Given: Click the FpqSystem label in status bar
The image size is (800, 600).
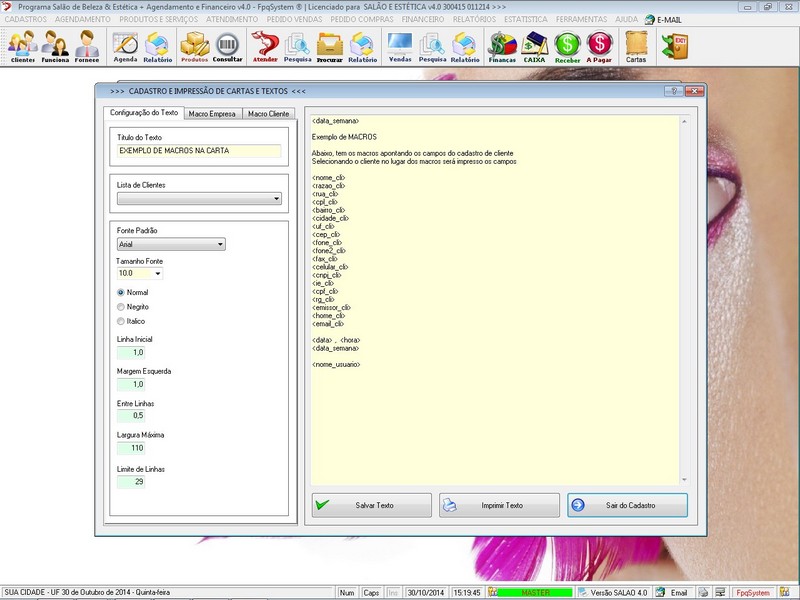Looking at the screenshot, I should coord(753,593).
